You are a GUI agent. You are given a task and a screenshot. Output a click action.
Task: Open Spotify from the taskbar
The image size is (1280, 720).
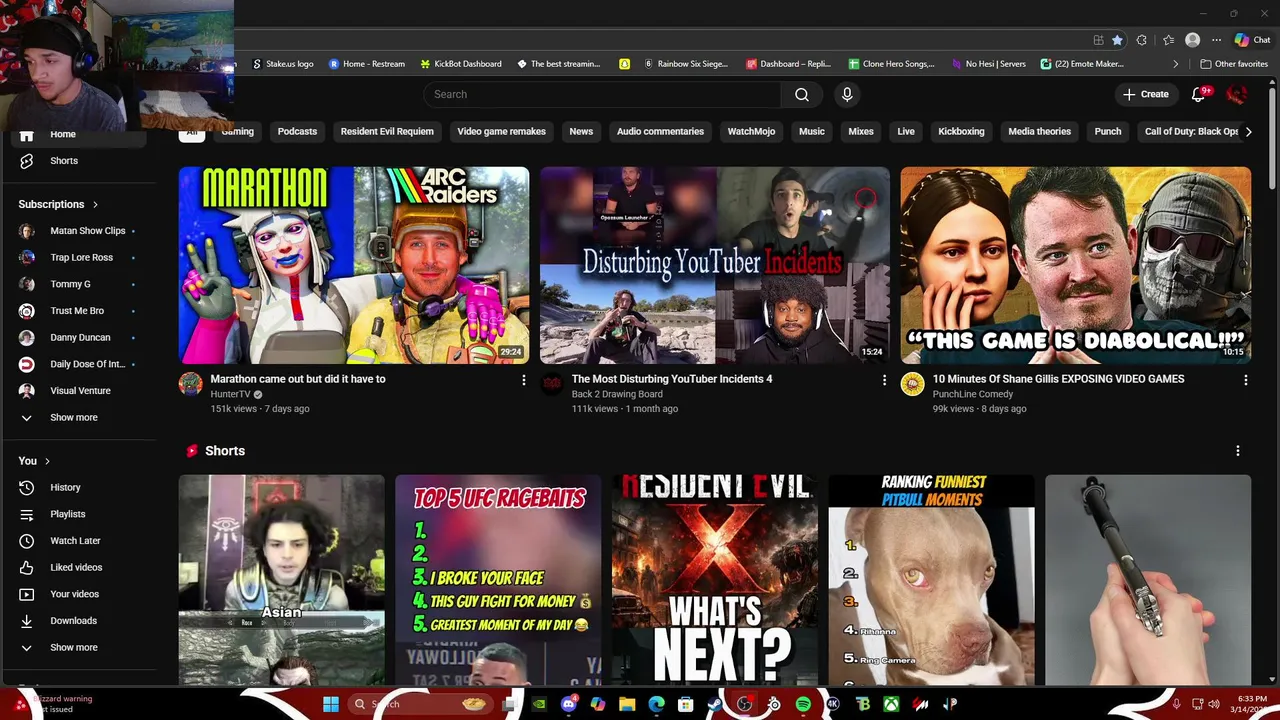point(803,704)
